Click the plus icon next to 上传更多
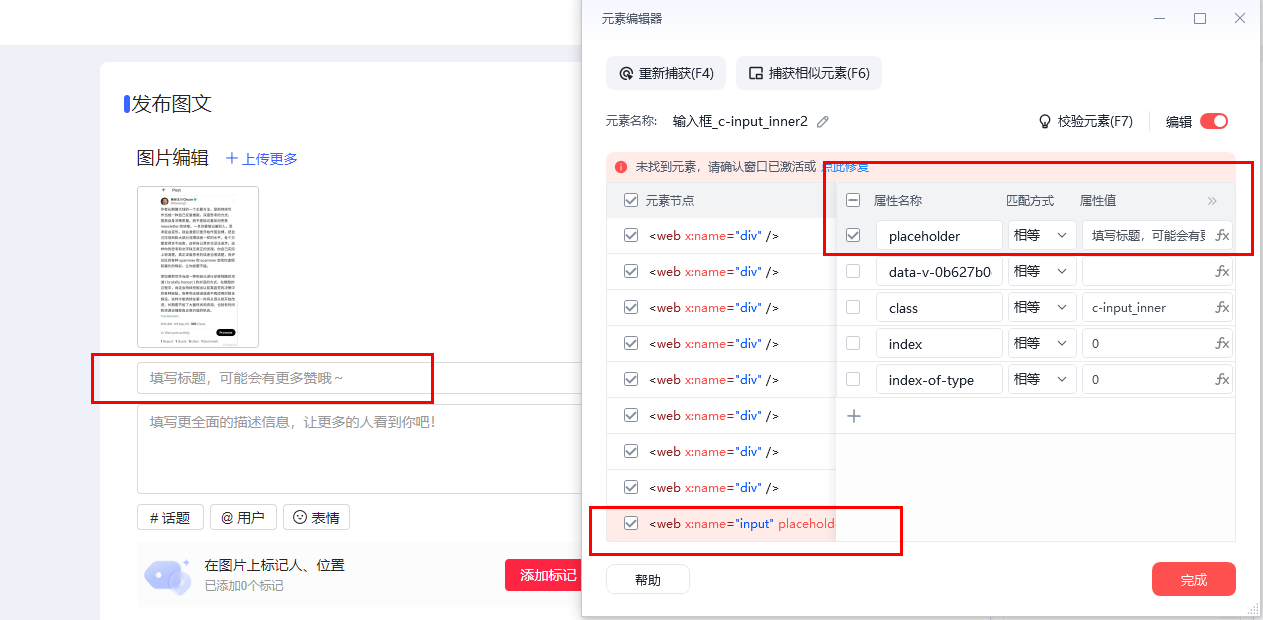The height and width of the screenshot is (620, 1263). tap(232, 158)
